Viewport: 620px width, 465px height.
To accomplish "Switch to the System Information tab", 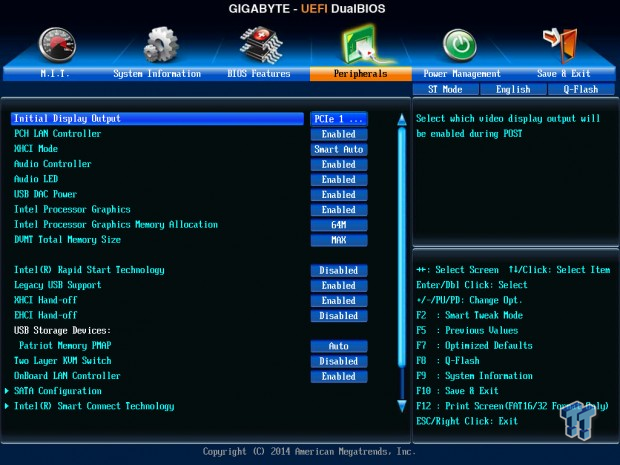I will (x=157, y=74).
